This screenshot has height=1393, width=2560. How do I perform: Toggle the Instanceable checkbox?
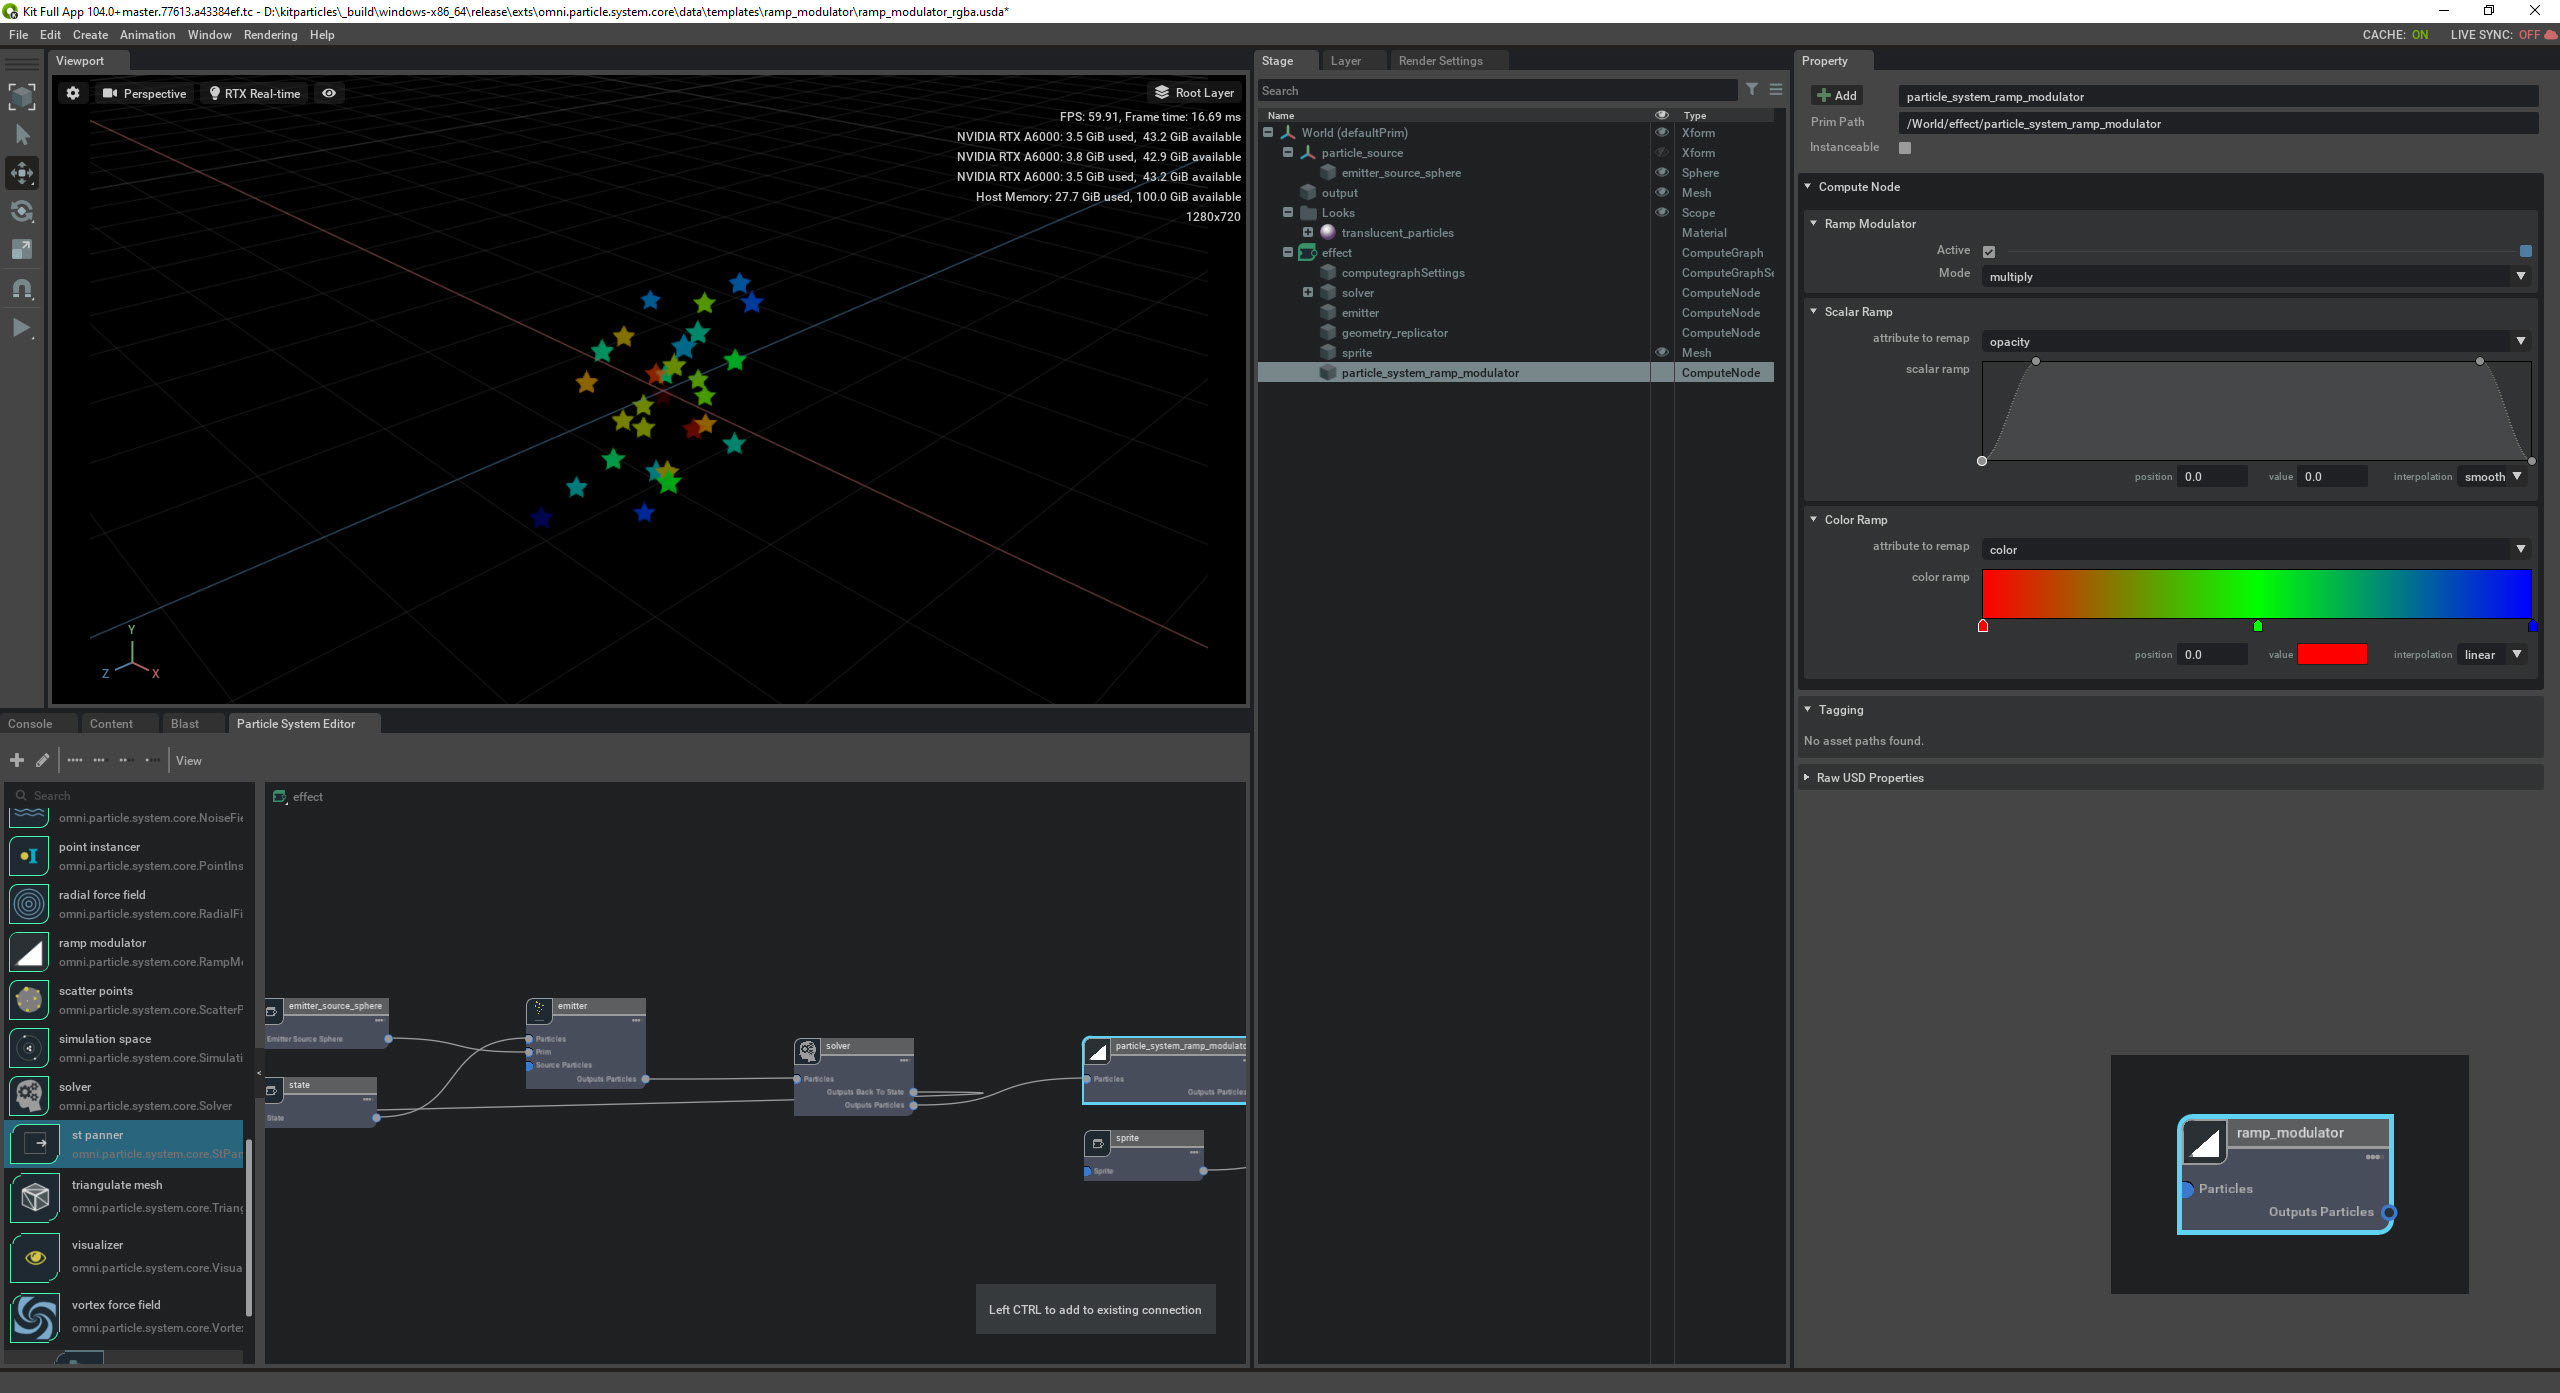click(1905, 148)
